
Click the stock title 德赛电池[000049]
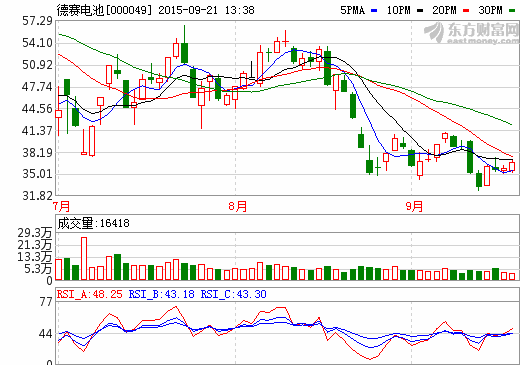point(104,10)
